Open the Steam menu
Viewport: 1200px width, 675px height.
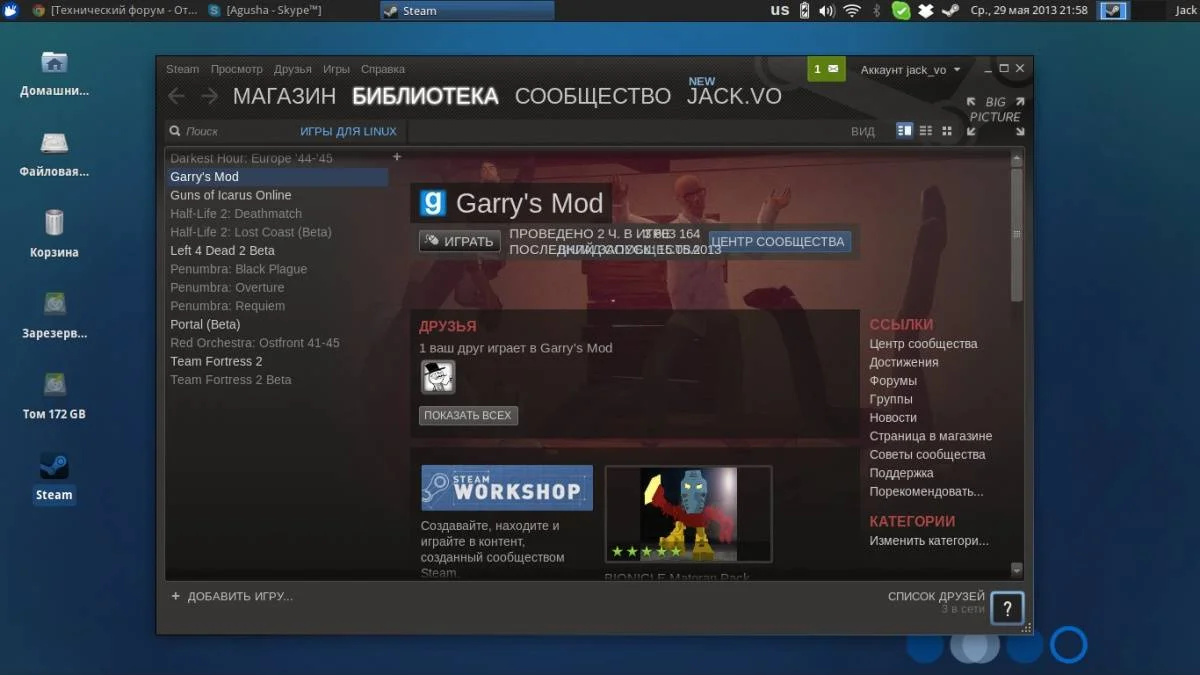point(182,69)
